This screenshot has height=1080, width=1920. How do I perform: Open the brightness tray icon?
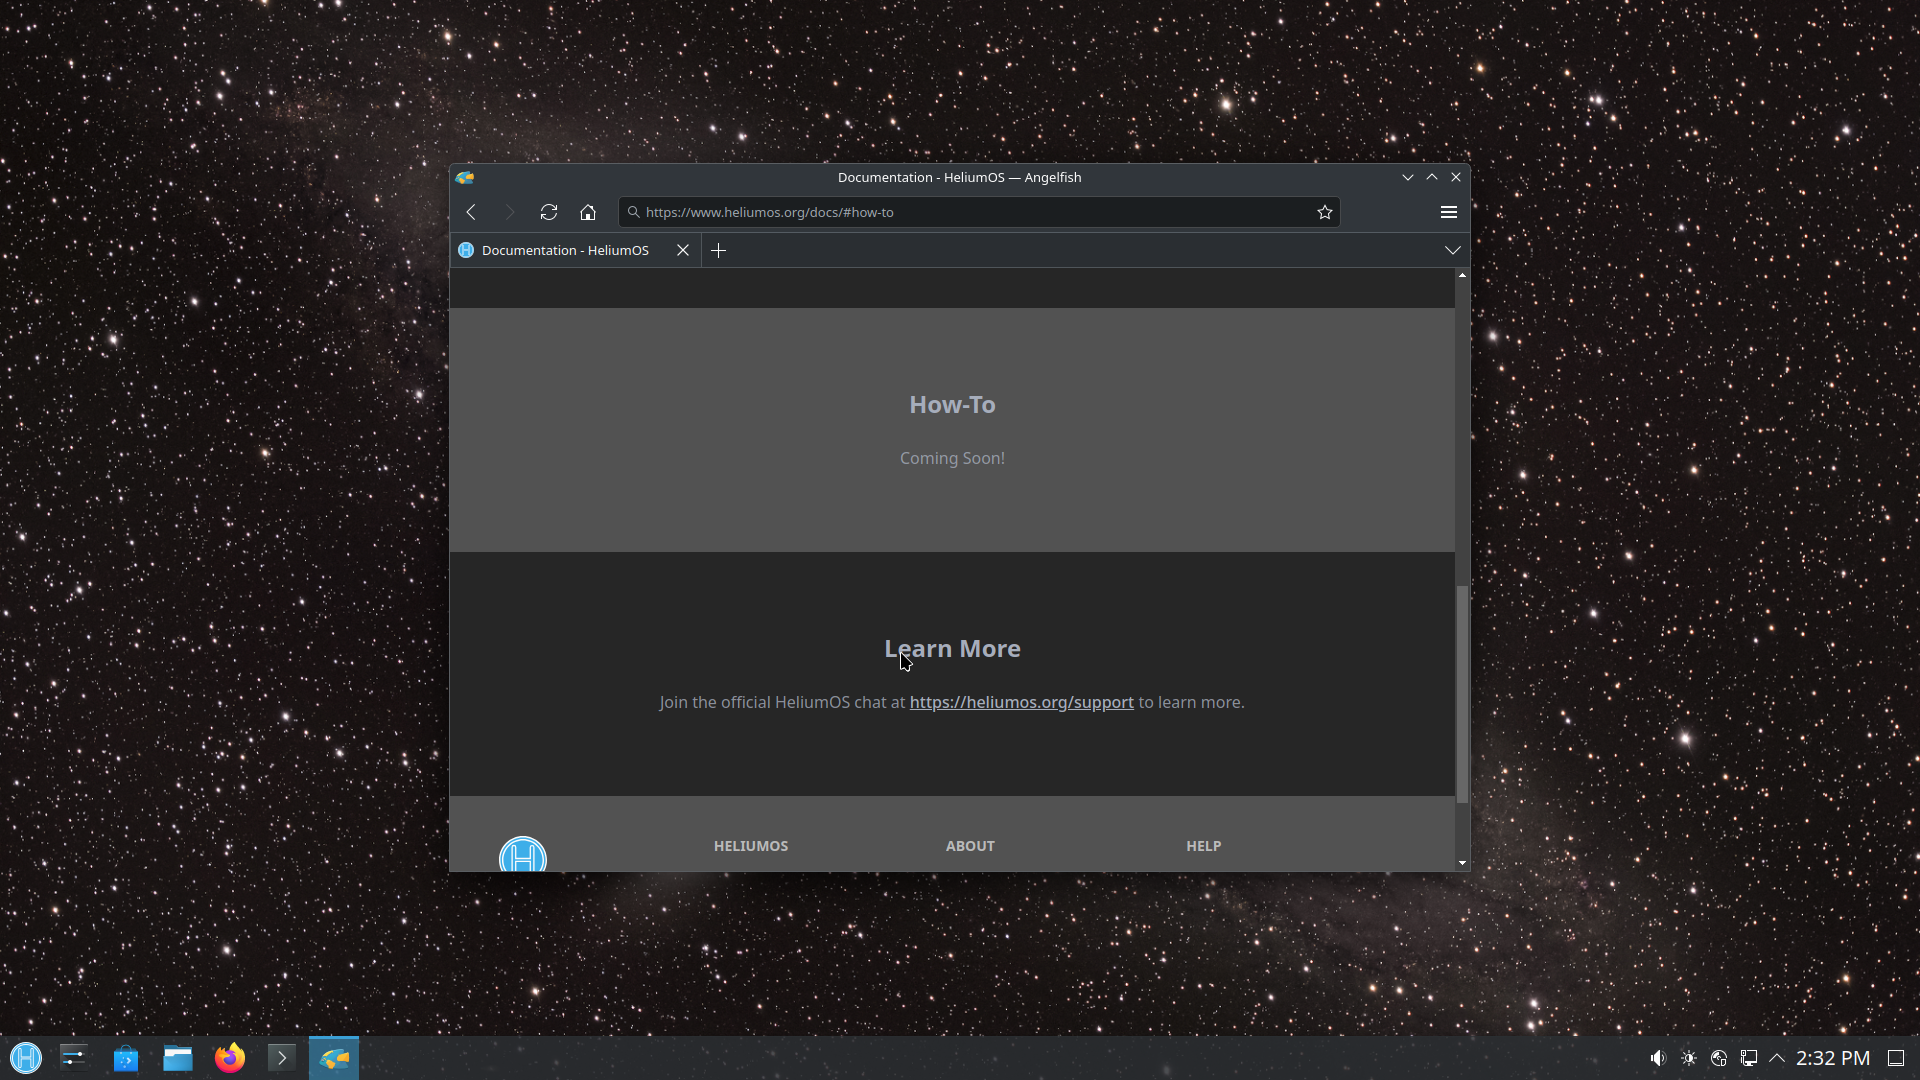click(x=1689, y=1058)
